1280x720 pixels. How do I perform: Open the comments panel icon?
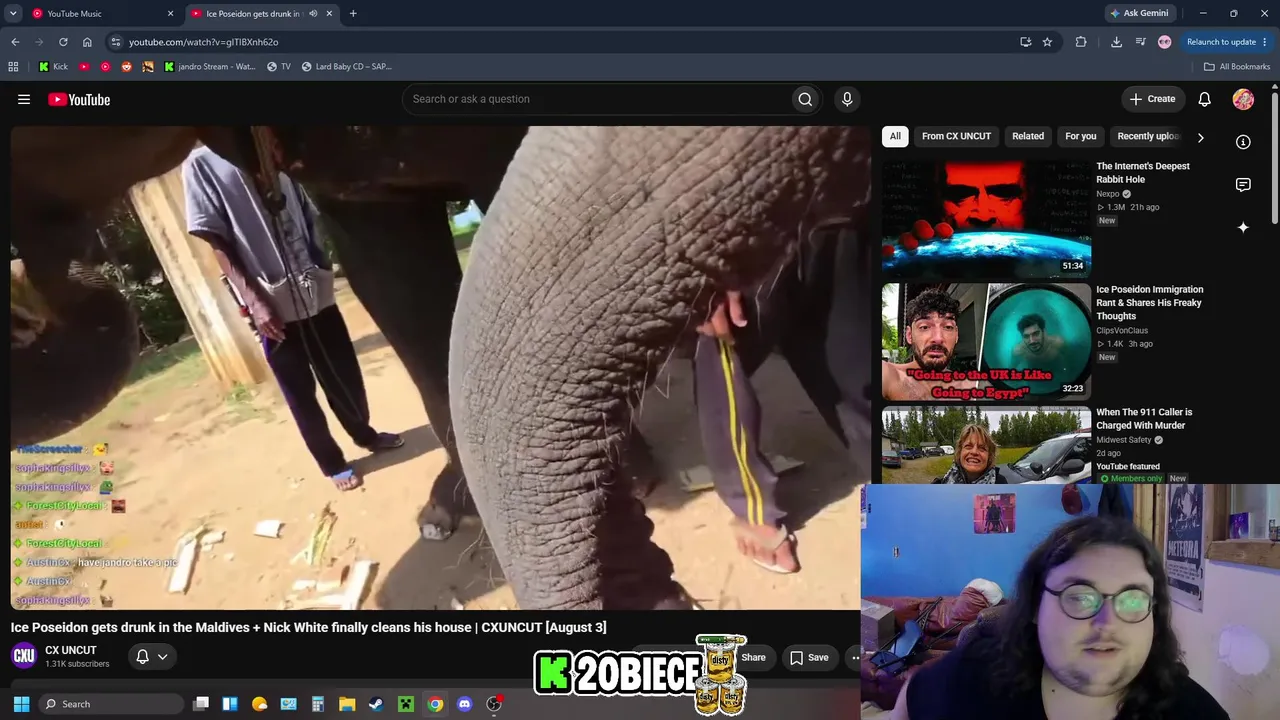pyautogui.click(x=1243, y=185)
